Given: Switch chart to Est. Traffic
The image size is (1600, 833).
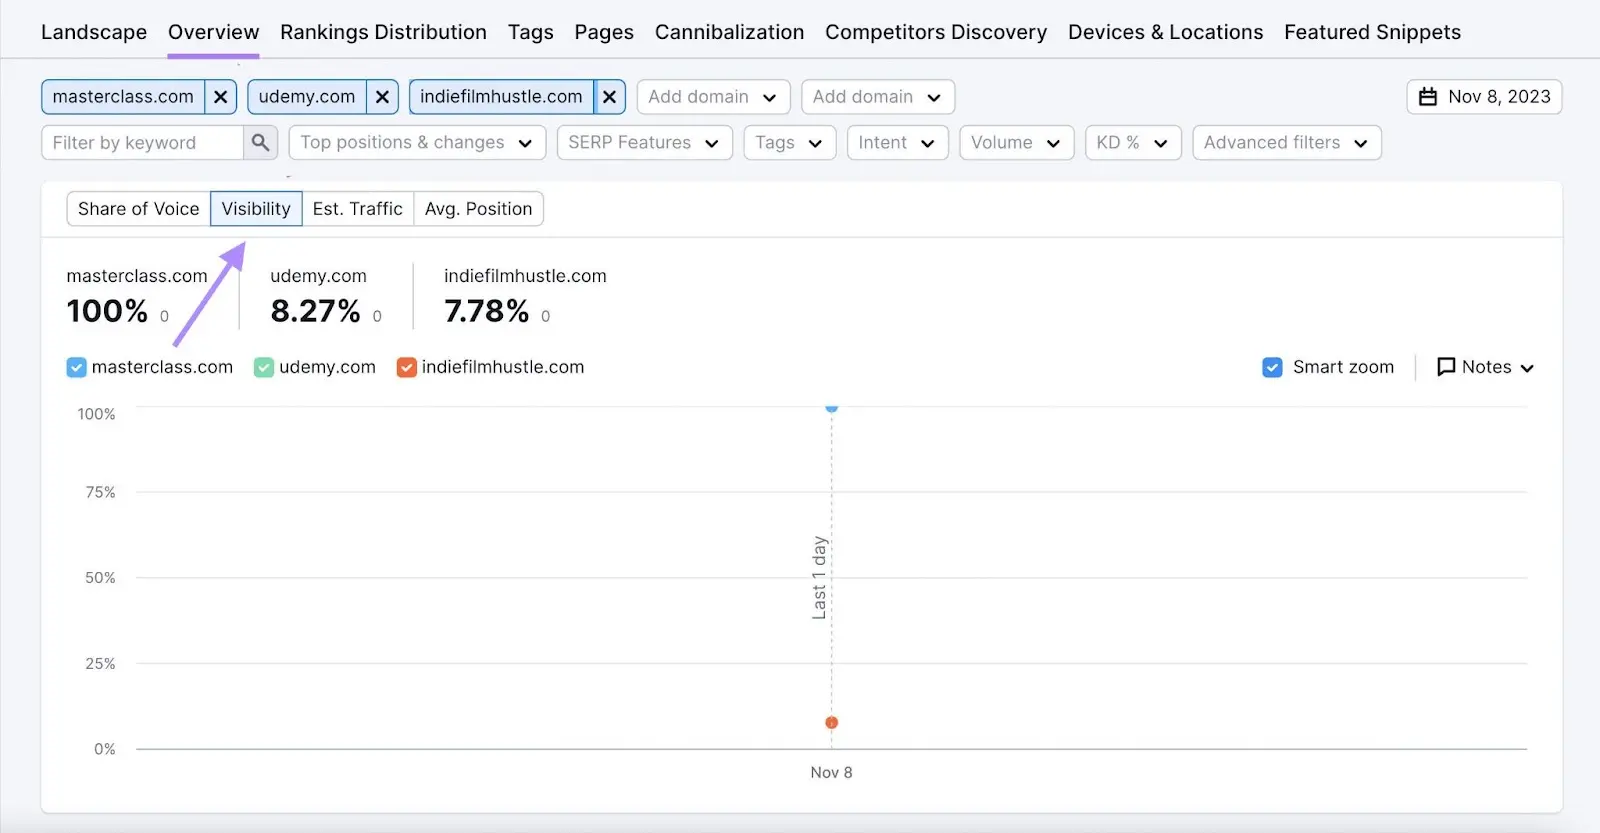Looking at the screenshot, I should [x=357, y=209].
